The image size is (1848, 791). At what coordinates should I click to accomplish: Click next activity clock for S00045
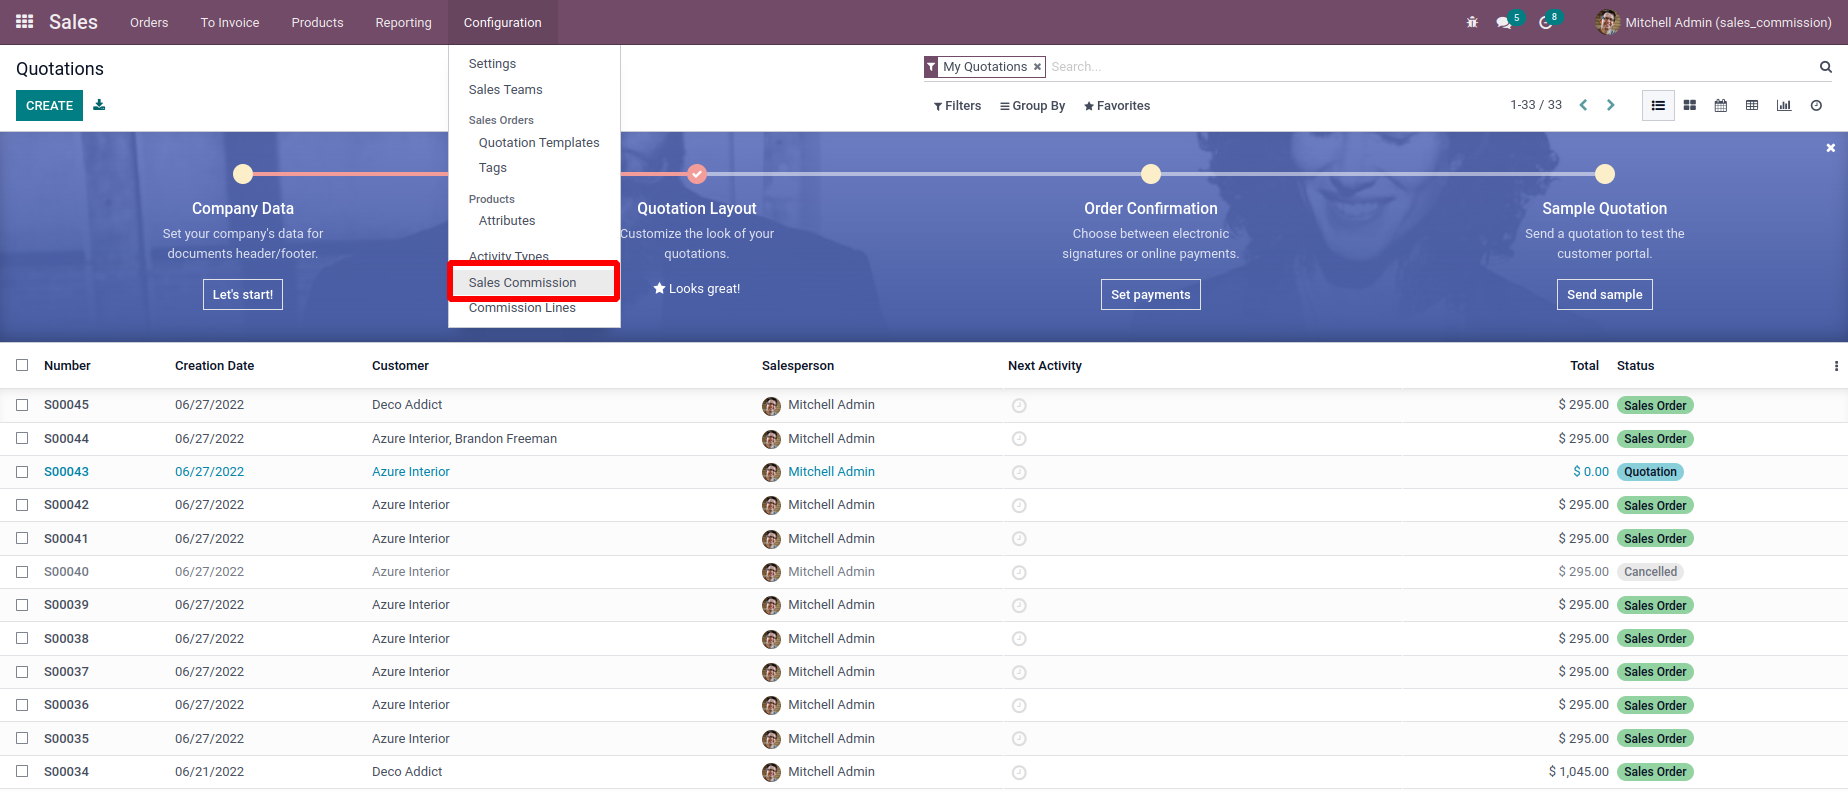(1019, 406)
